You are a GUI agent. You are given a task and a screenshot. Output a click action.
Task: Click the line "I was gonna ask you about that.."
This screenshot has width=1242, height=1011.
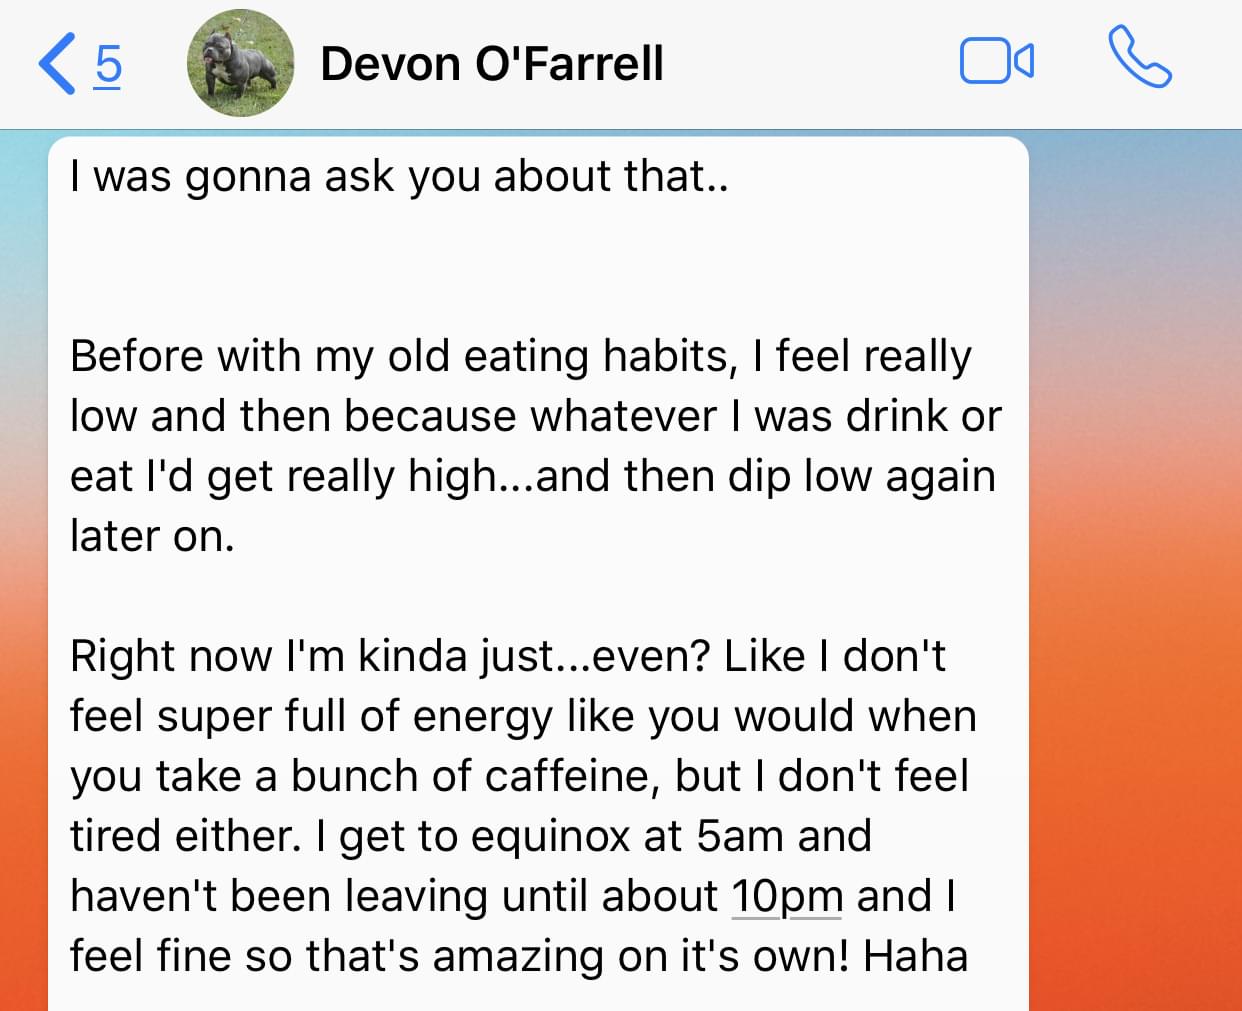[x=399, y=177]
